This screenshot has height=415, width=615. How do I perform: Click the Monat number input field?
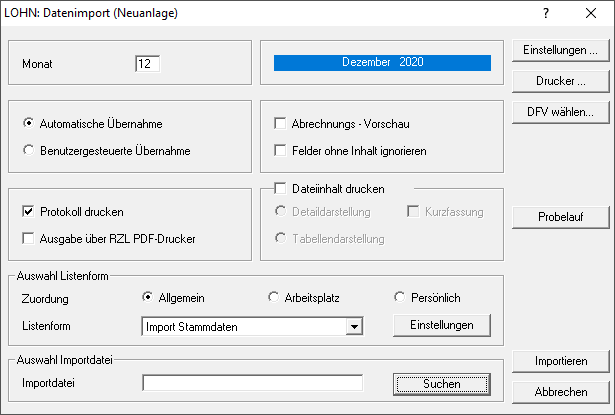click(148, 64)
